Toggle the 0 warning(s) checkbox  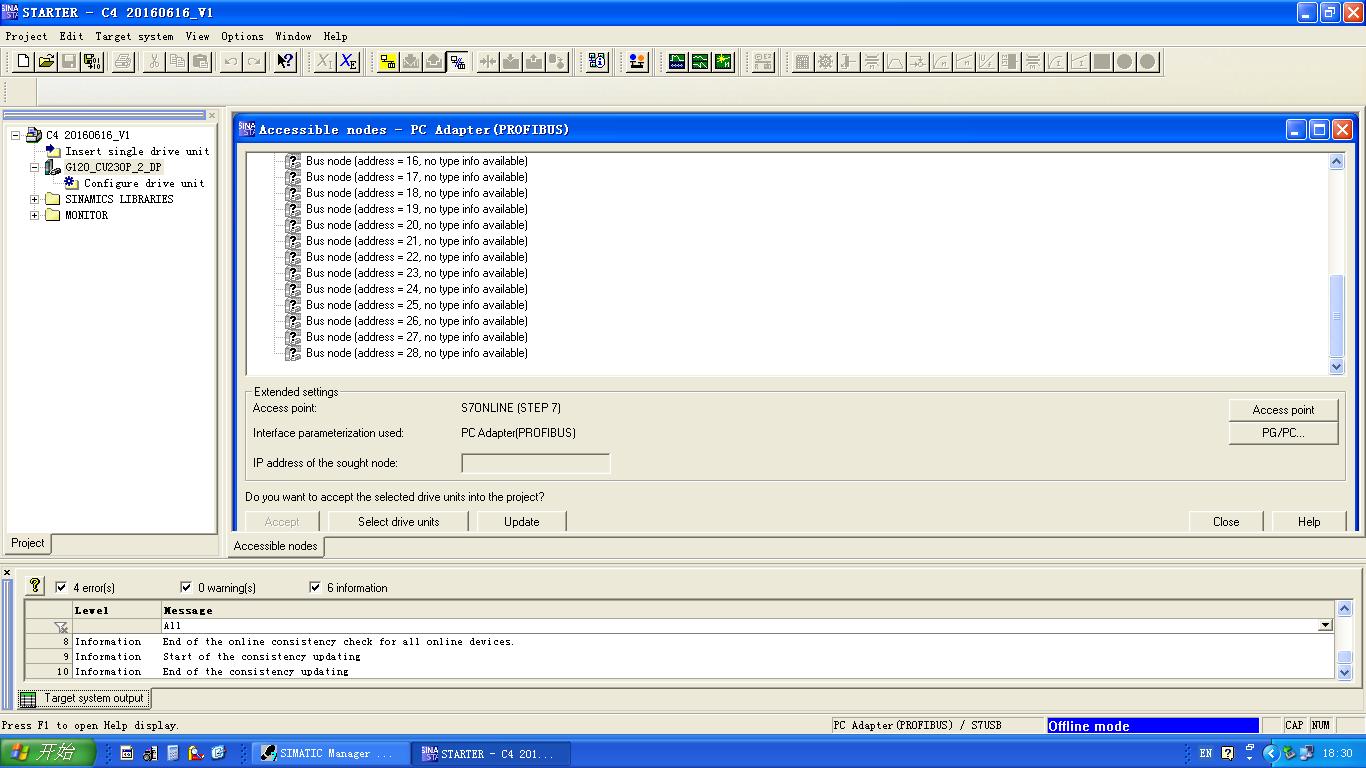[x=186, y=587]
